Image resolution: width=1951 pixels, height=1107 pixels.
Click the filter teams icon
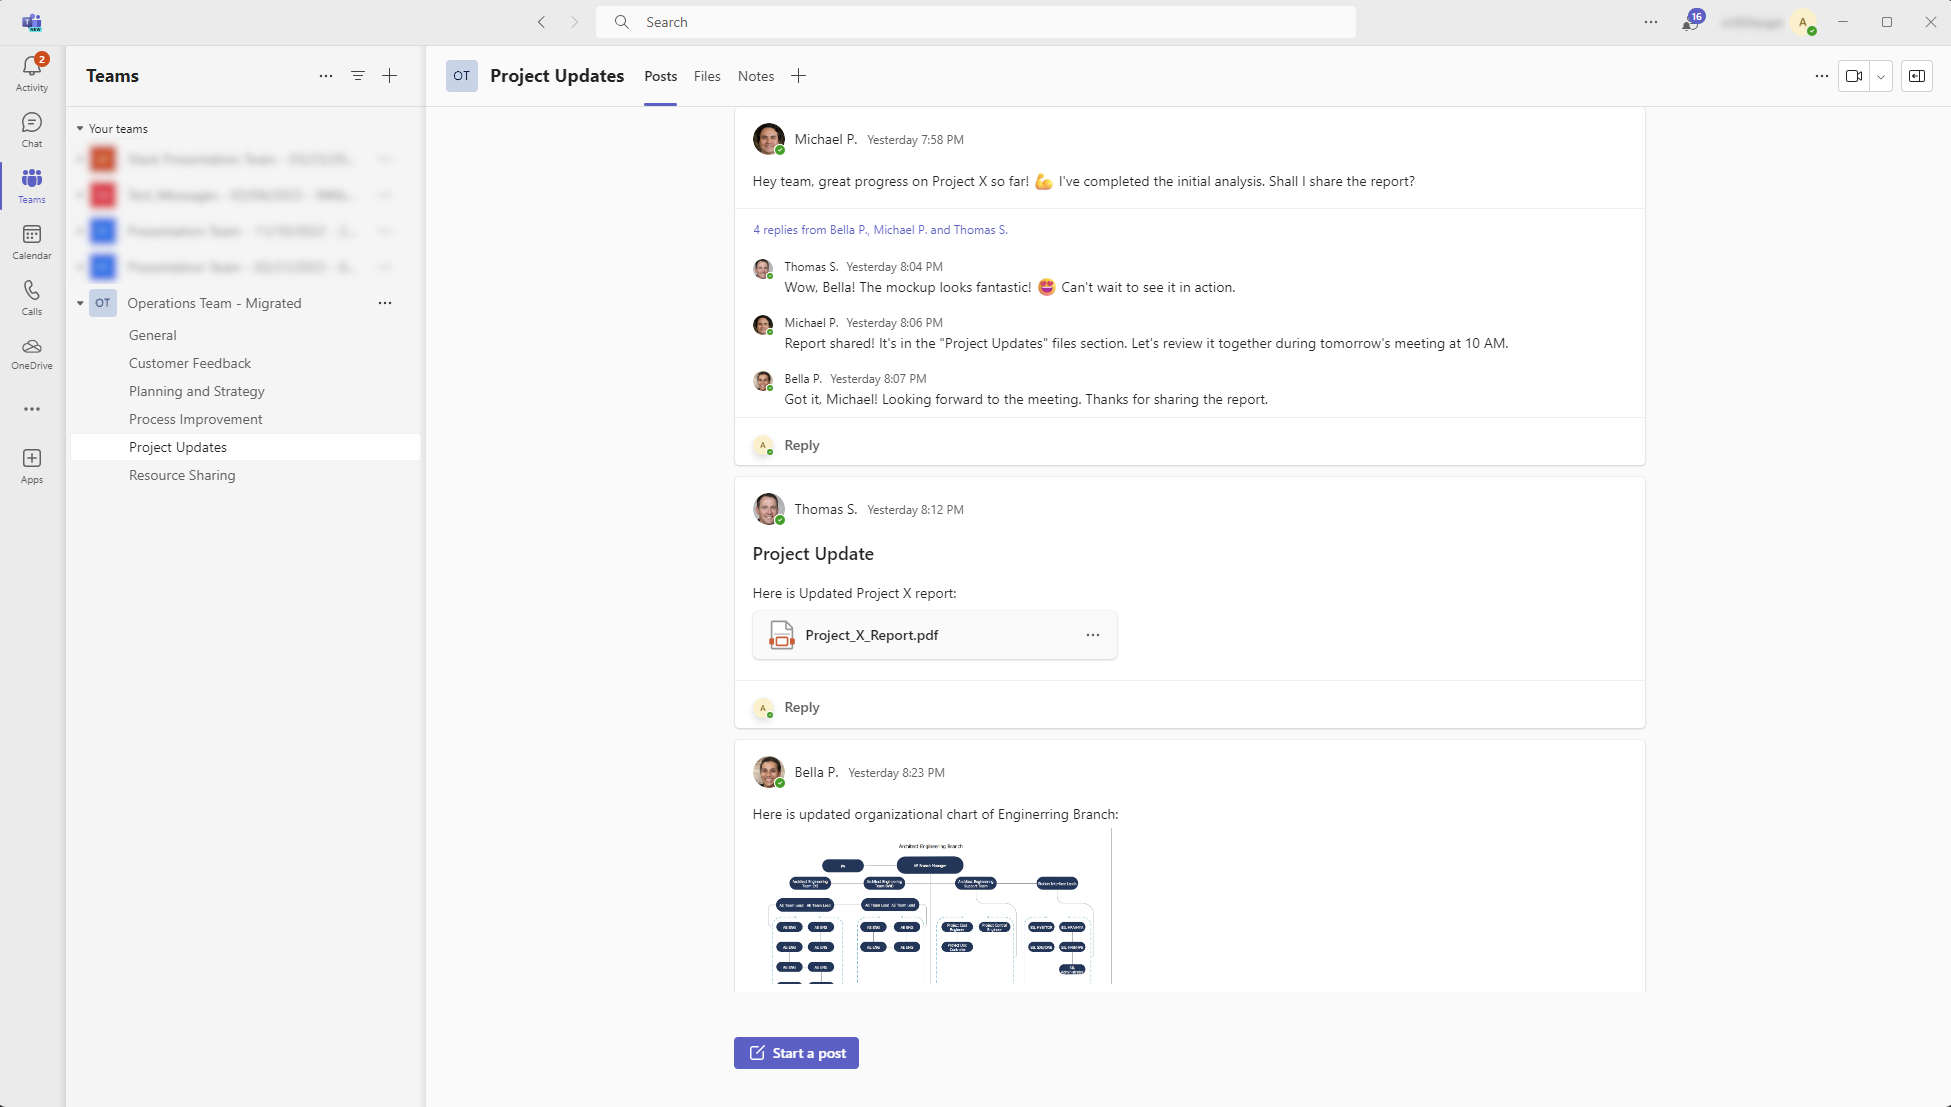(x=358, y=76)
